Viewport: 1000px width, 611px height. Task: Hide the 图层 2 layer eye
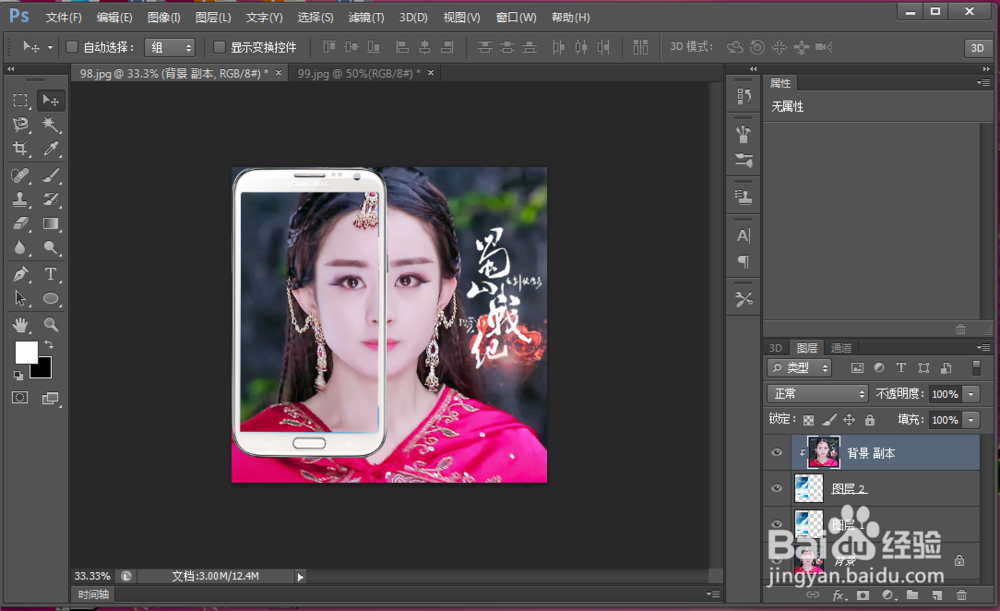[x=776, y=489]
